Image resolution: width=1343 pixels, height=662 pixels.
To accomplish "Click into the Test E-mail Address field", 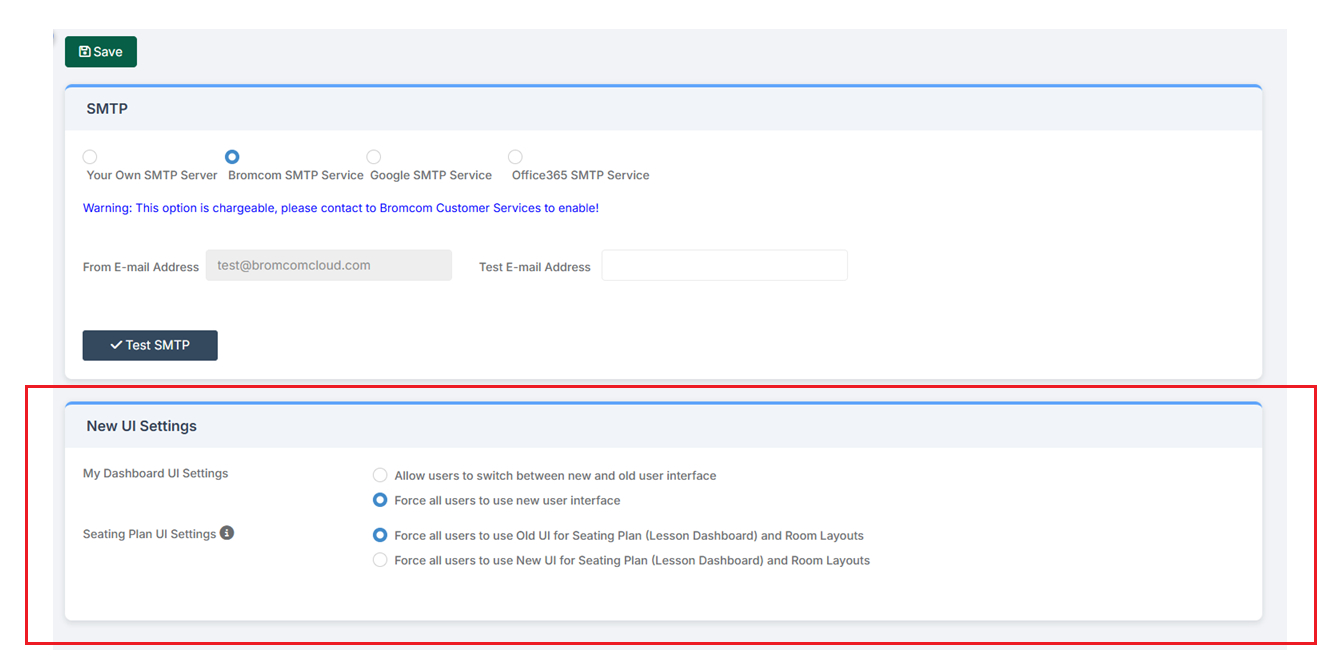I will tap(724, 266).
